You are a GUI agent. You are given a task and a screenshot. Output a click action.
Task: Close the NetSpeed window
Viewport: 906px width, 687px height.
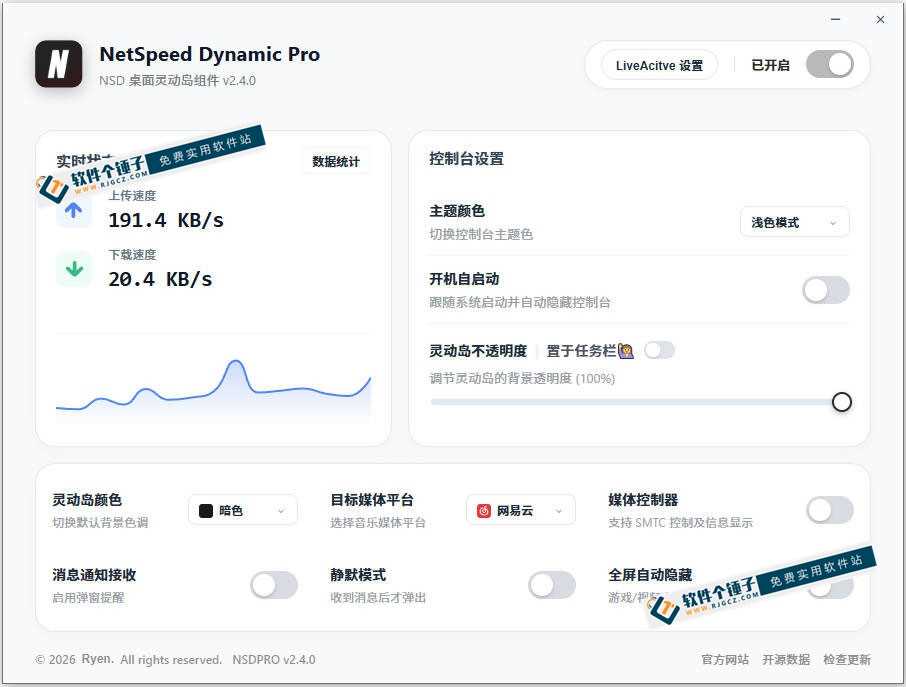point(880,20)
